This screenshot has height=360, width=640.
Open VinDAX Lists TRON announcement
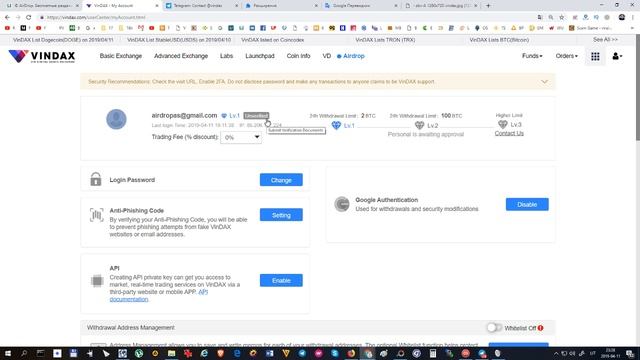[385, 40]
